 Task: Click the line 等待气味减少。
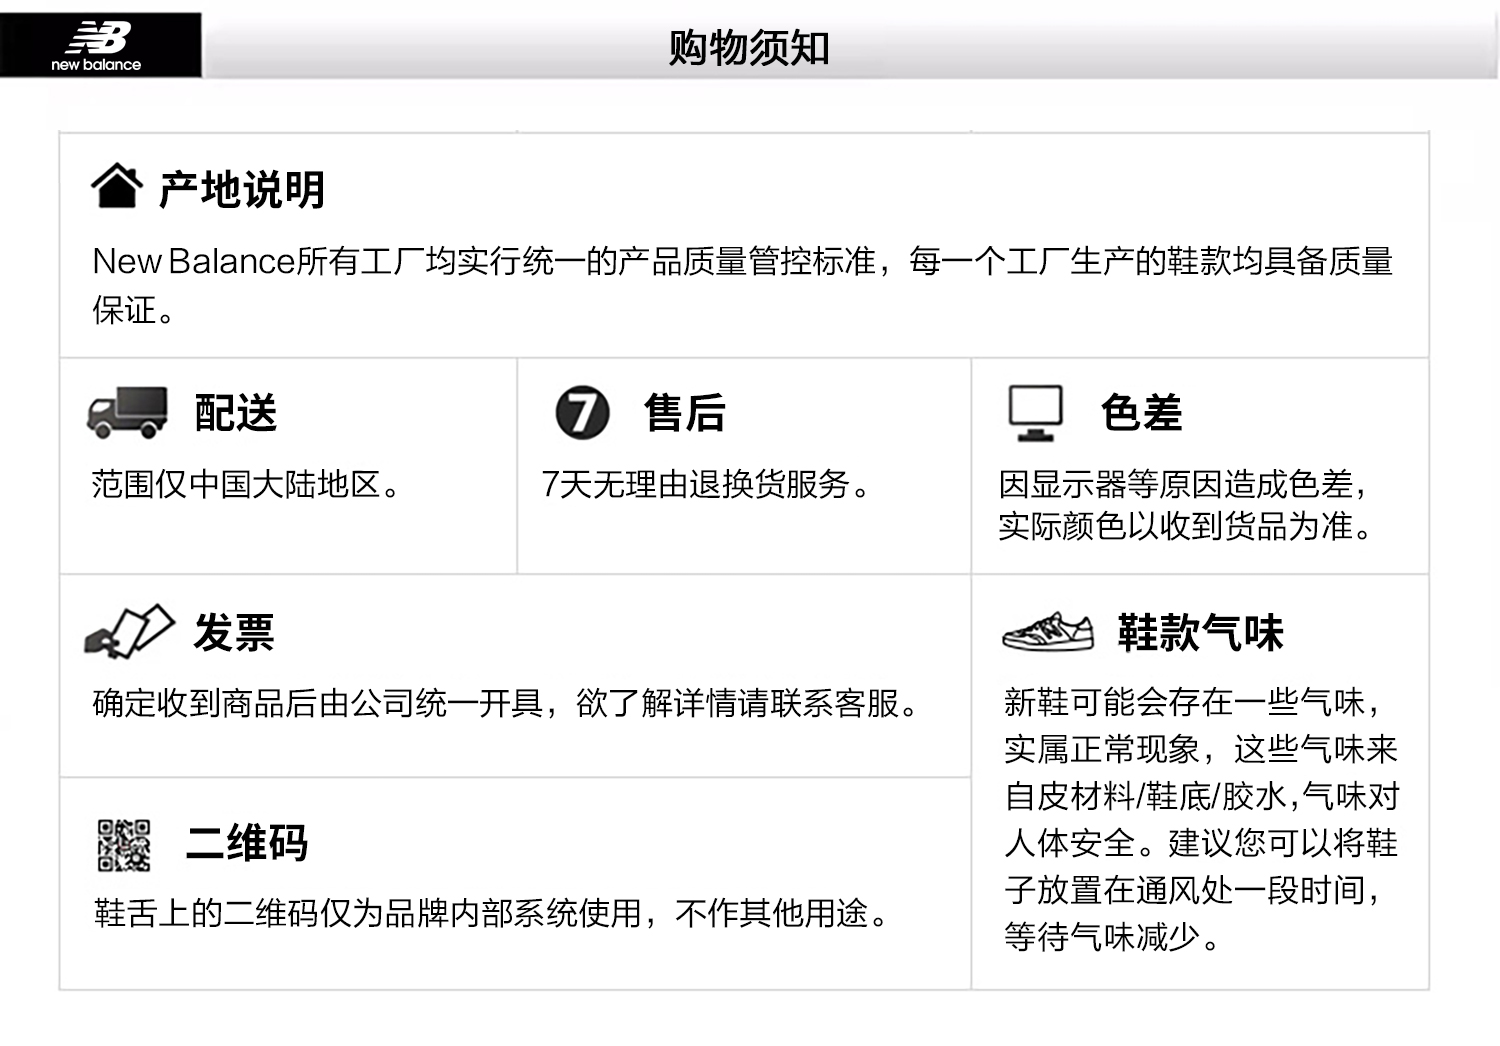click(1112, 938)
